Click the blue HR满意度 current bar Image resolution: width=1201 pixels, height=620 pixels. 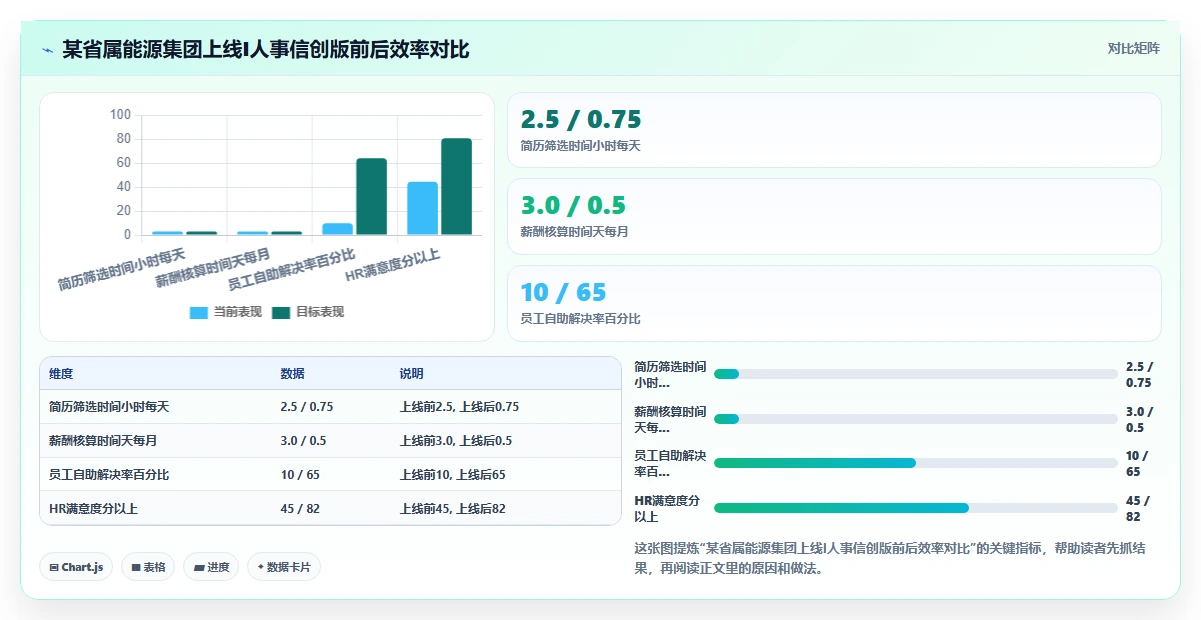tap(422, 209)
